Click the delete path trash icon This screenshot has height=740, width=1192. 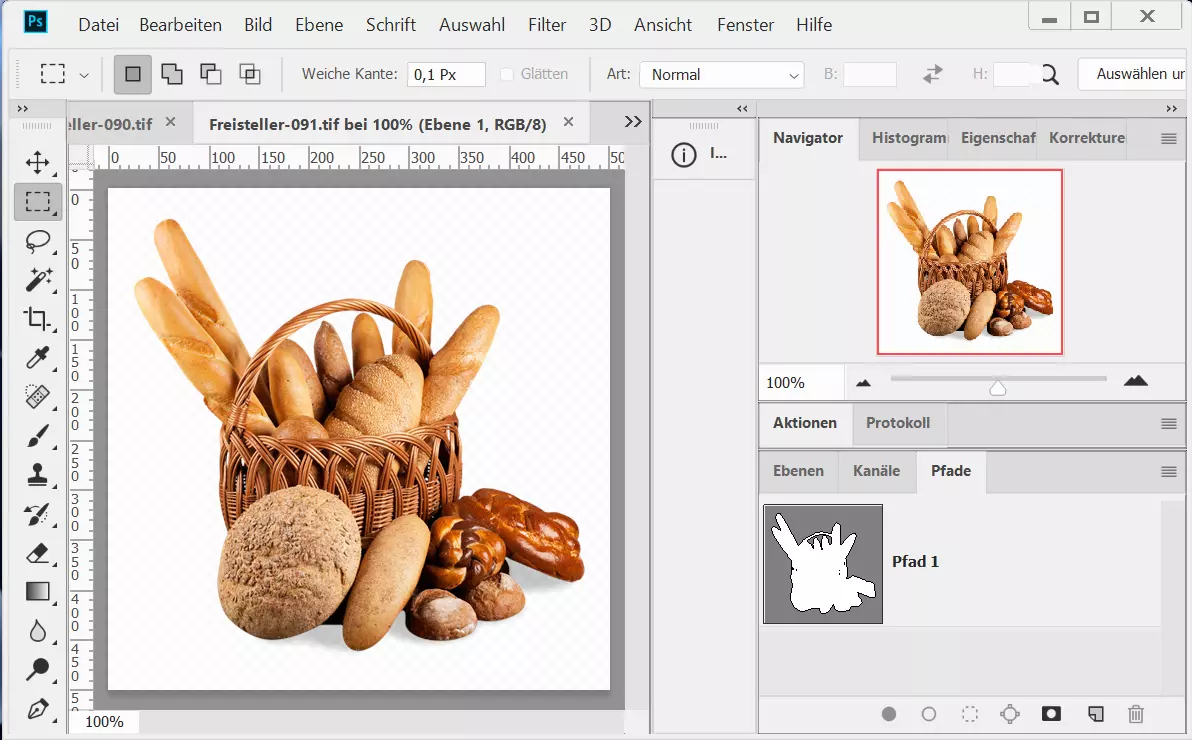1135,714
